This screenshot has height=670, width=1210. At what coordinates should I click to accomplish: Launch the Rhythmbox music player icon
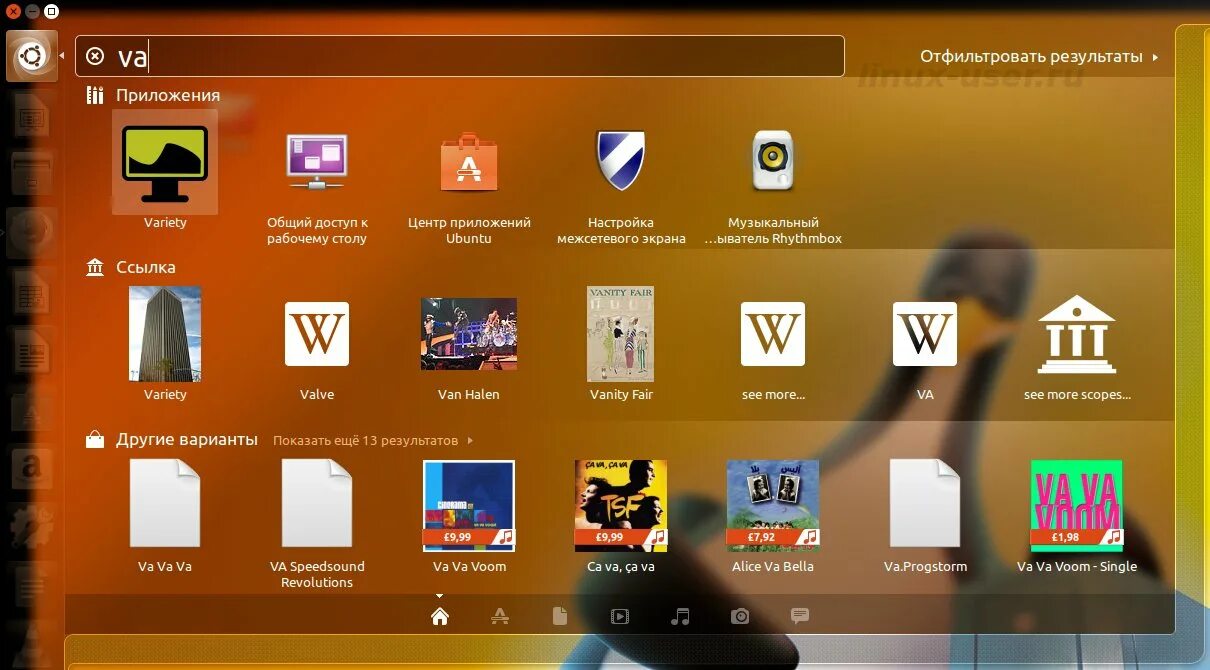(773, 161)
